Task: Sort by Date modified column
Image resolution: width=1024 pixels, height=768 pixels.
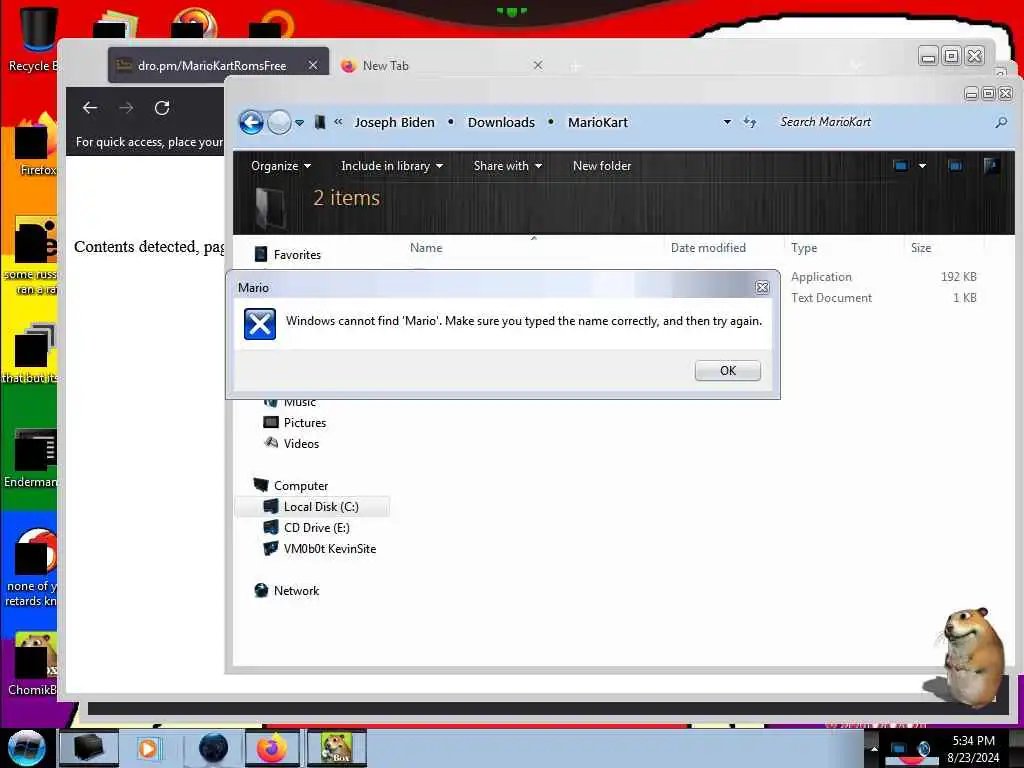Action: pos(708,248)
